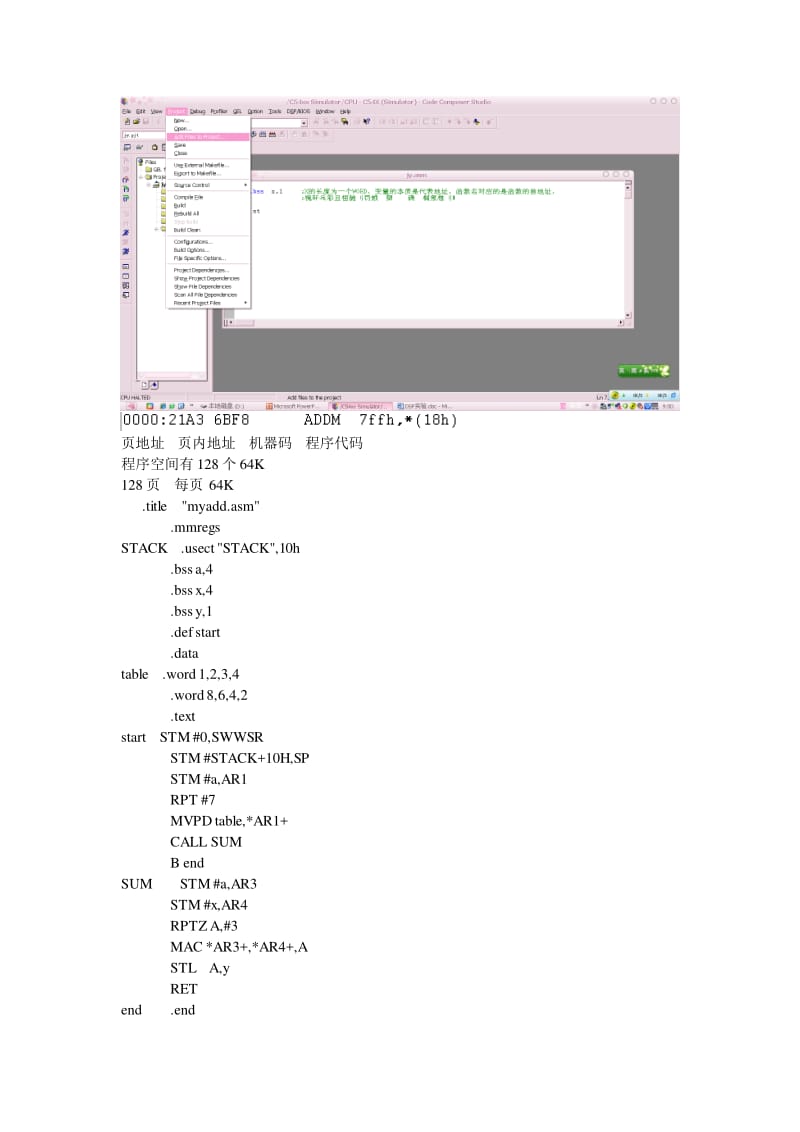
Task: Select Build Clean in Project menu
Action: 208,230
